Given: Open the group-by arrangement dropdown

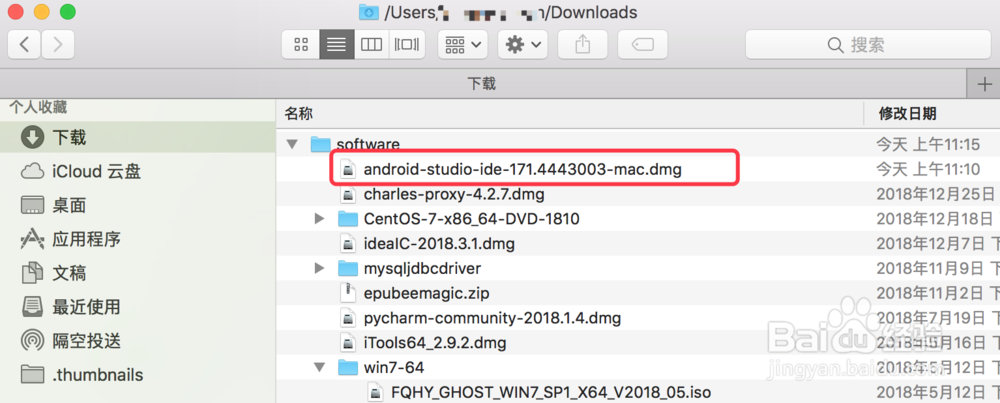Looking at the screenshot, I should [x=463, y=45].
